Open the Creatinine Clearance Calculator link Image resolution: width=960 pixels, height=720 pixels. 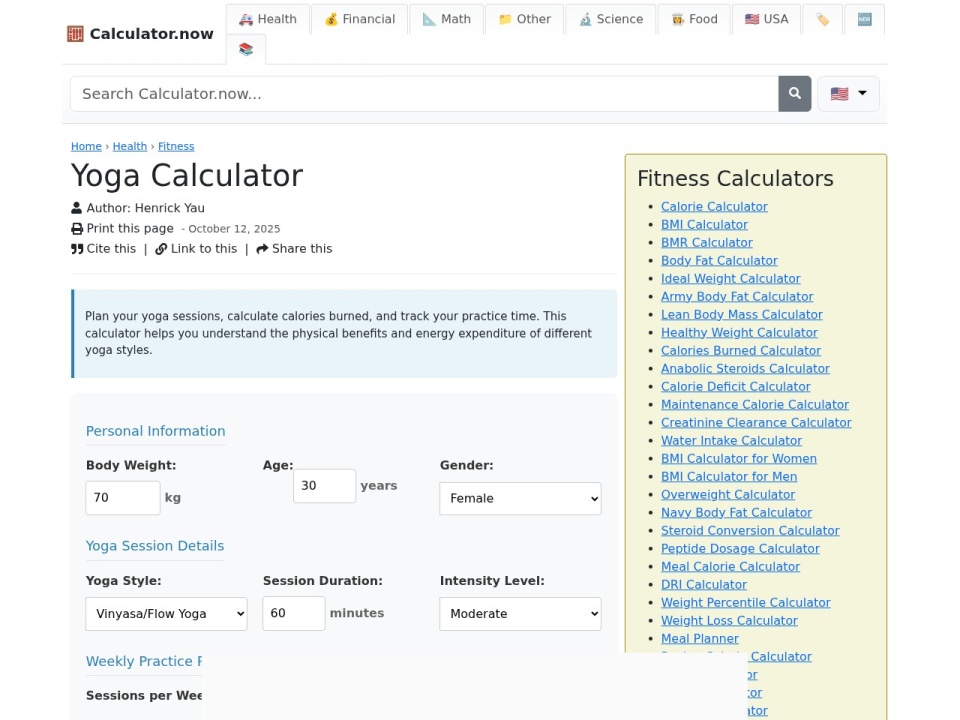(x=756, y=422)
